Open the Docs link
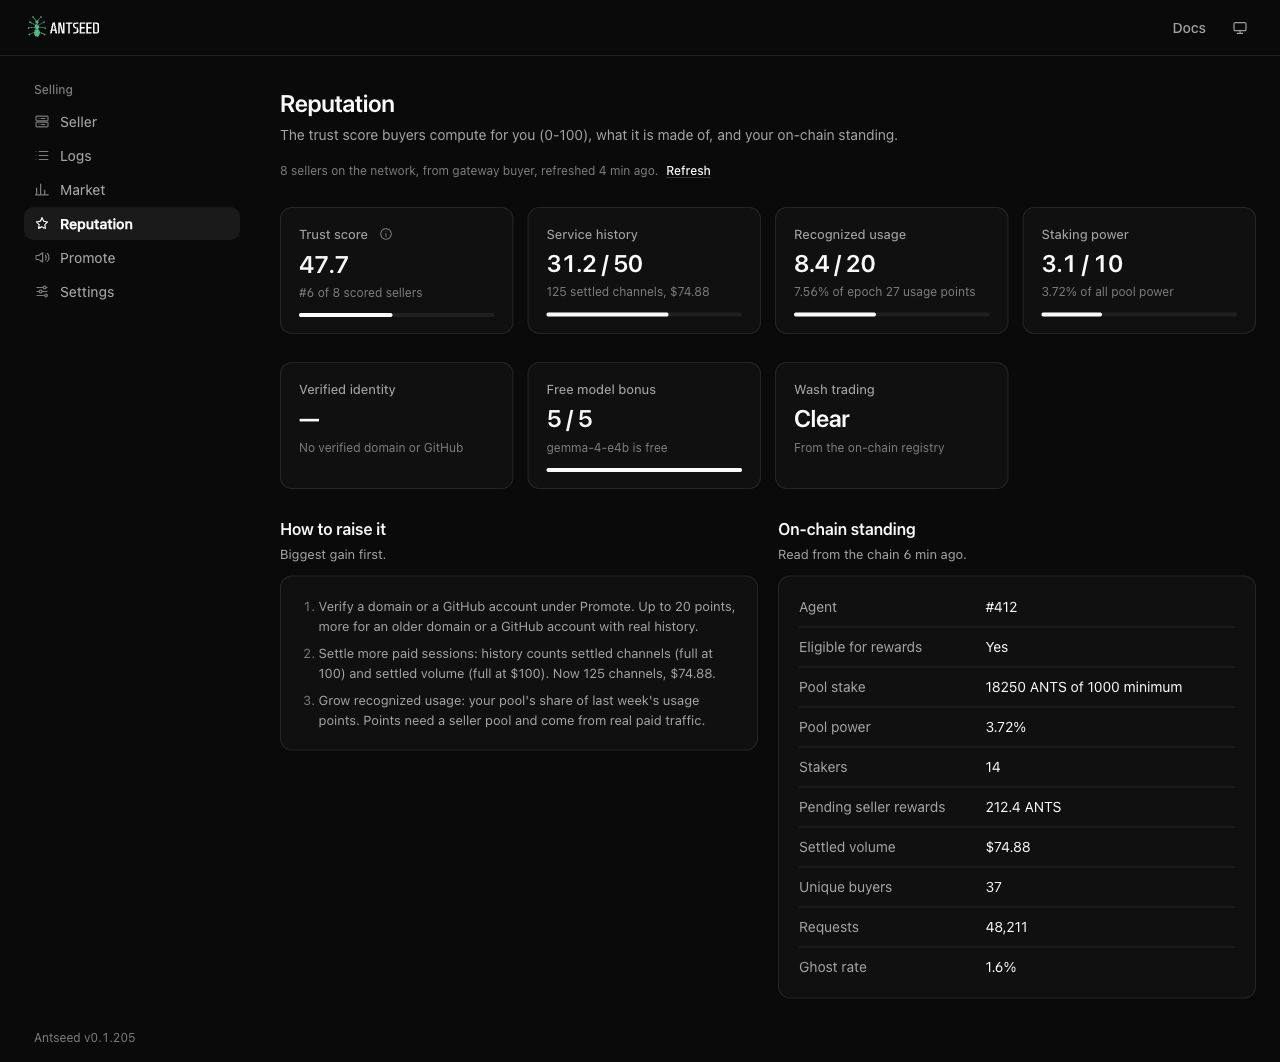 tap(1189, 28)
